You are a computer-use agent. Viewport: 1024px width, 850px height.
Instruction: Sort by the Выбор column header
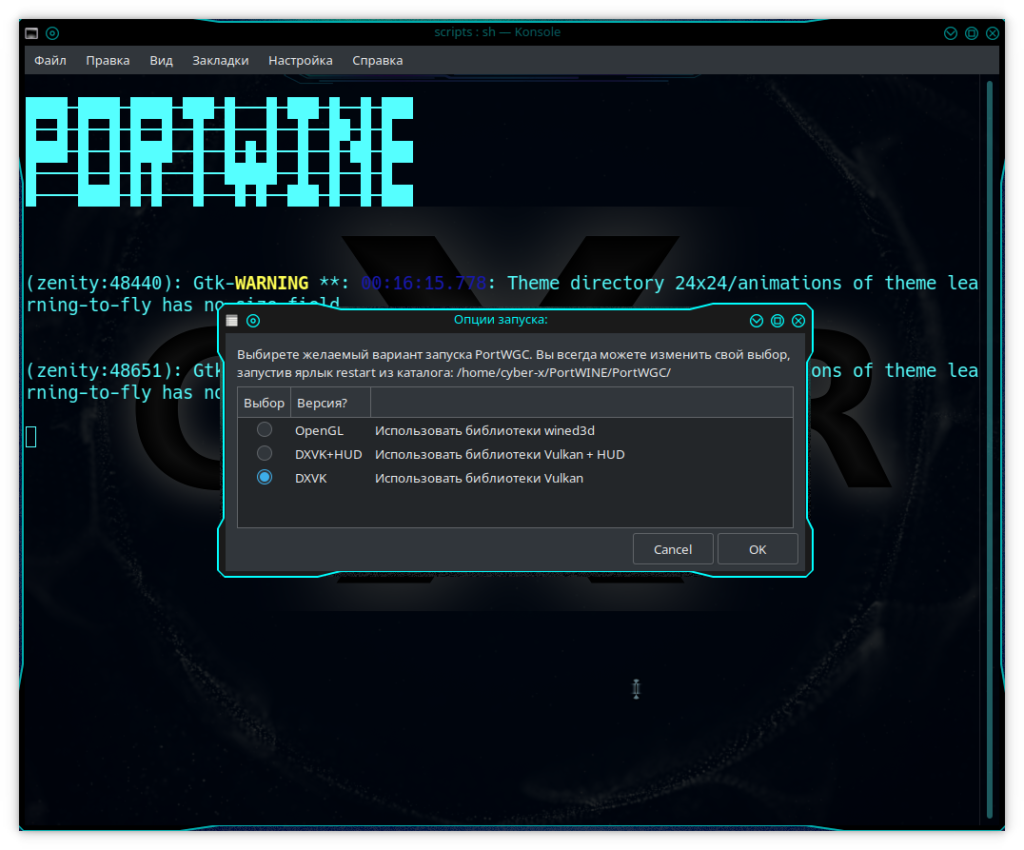click(264, 402)
